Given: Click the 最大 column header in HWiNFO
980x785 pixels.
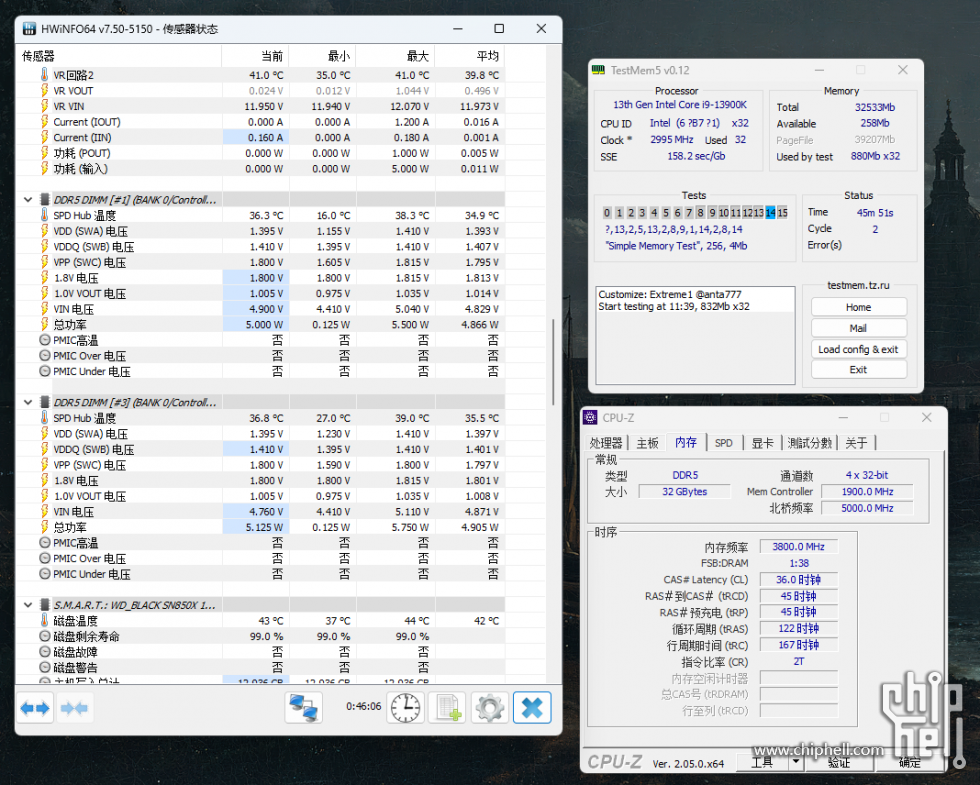Looking at the screenshot, I should point(395,56).
